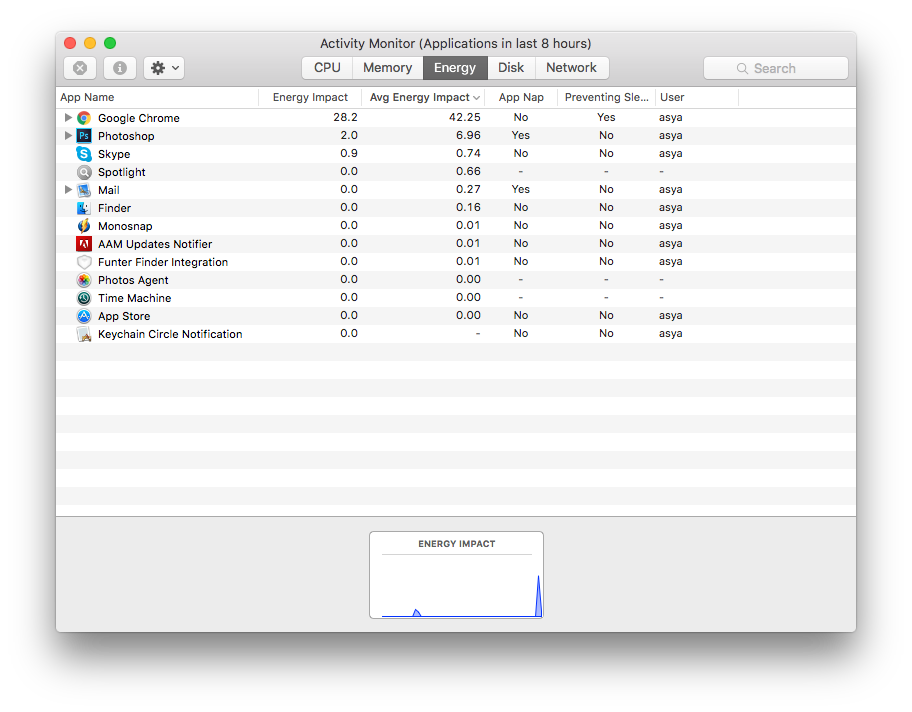
Task: Click the Mail app icon
Action: (84, 190)
